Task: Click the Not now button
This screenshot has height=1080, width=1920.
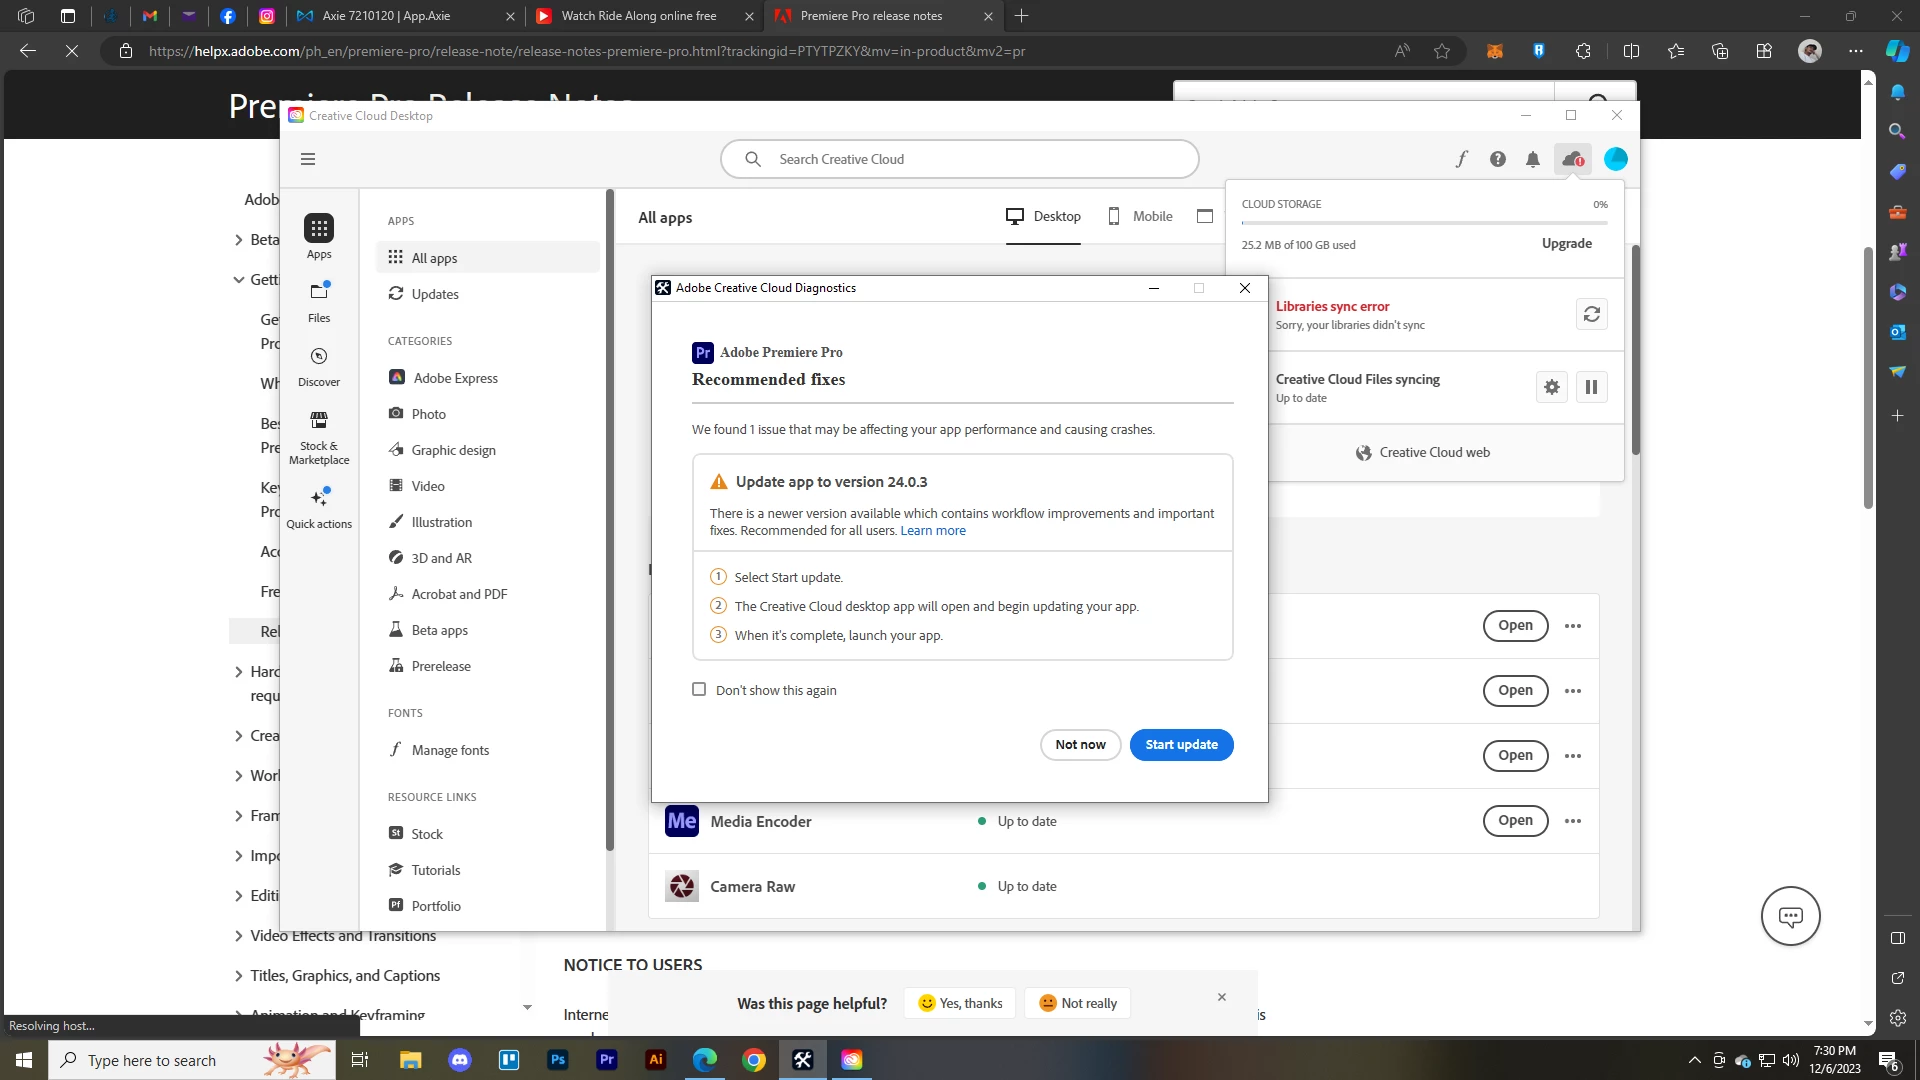Action: point(1080,745)
